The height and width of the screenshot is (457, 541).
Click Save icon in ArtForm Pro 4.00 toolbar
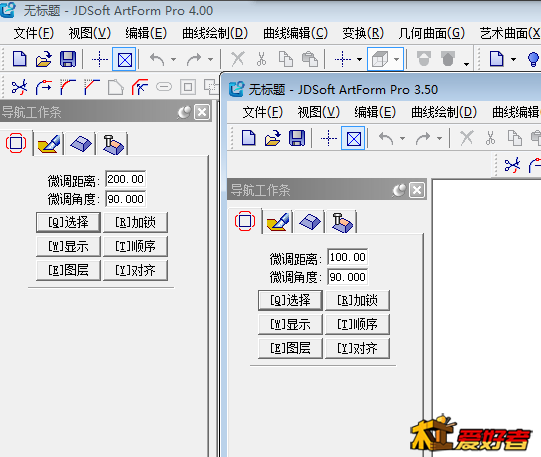point(68,59)
